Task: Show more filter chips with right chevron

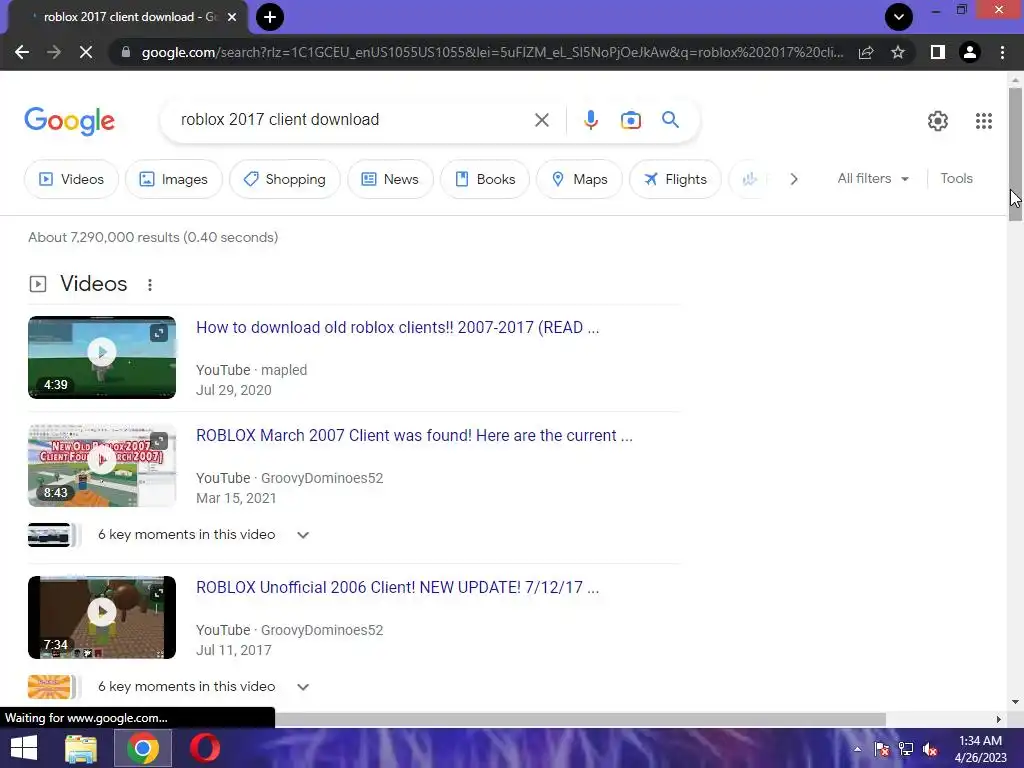Action: [x=793, y=179]
